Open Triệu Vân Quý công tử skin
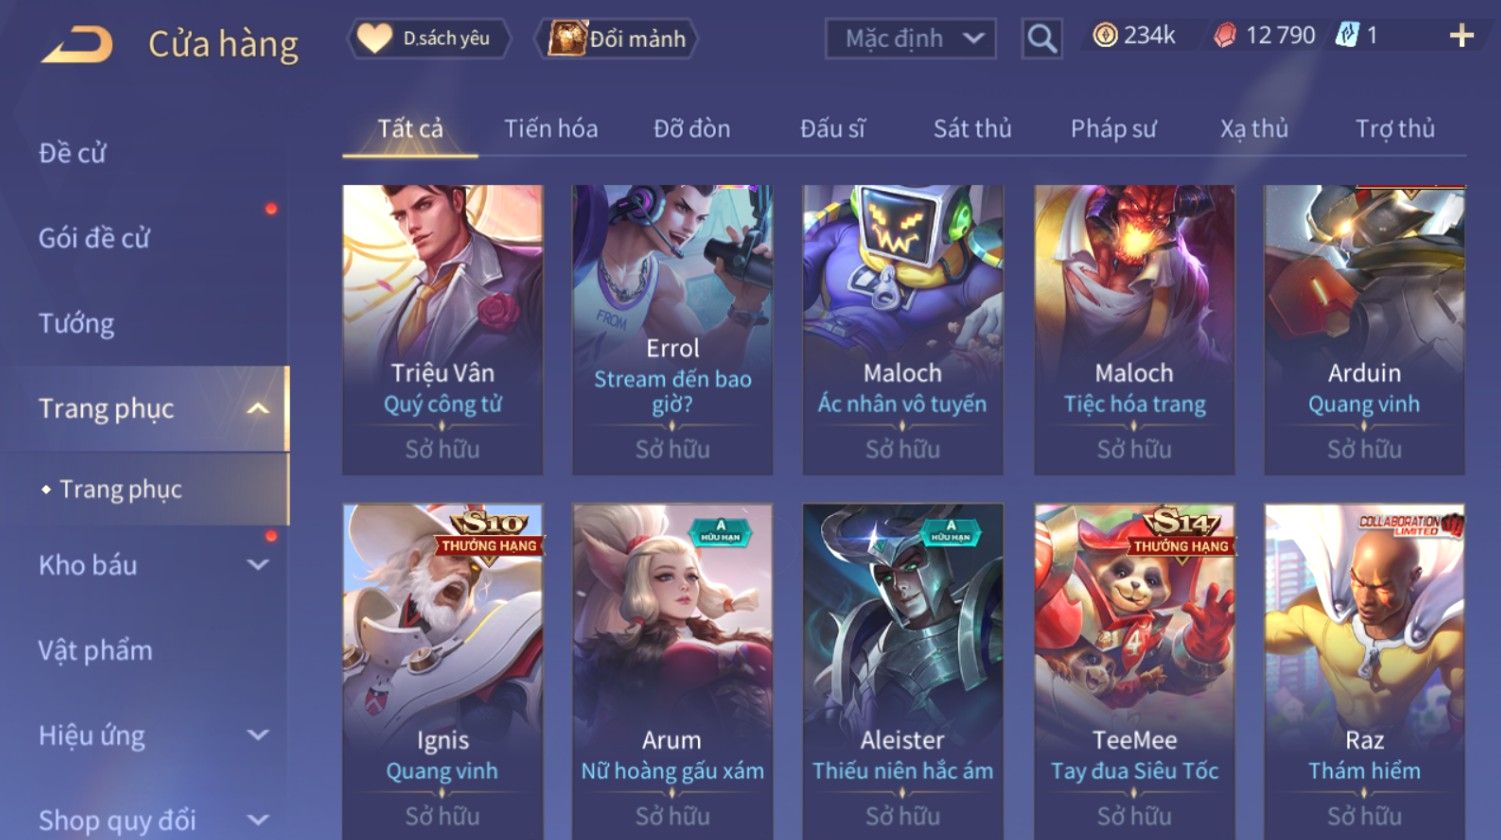Screen dimensions: 1501x840 [442, 330]
